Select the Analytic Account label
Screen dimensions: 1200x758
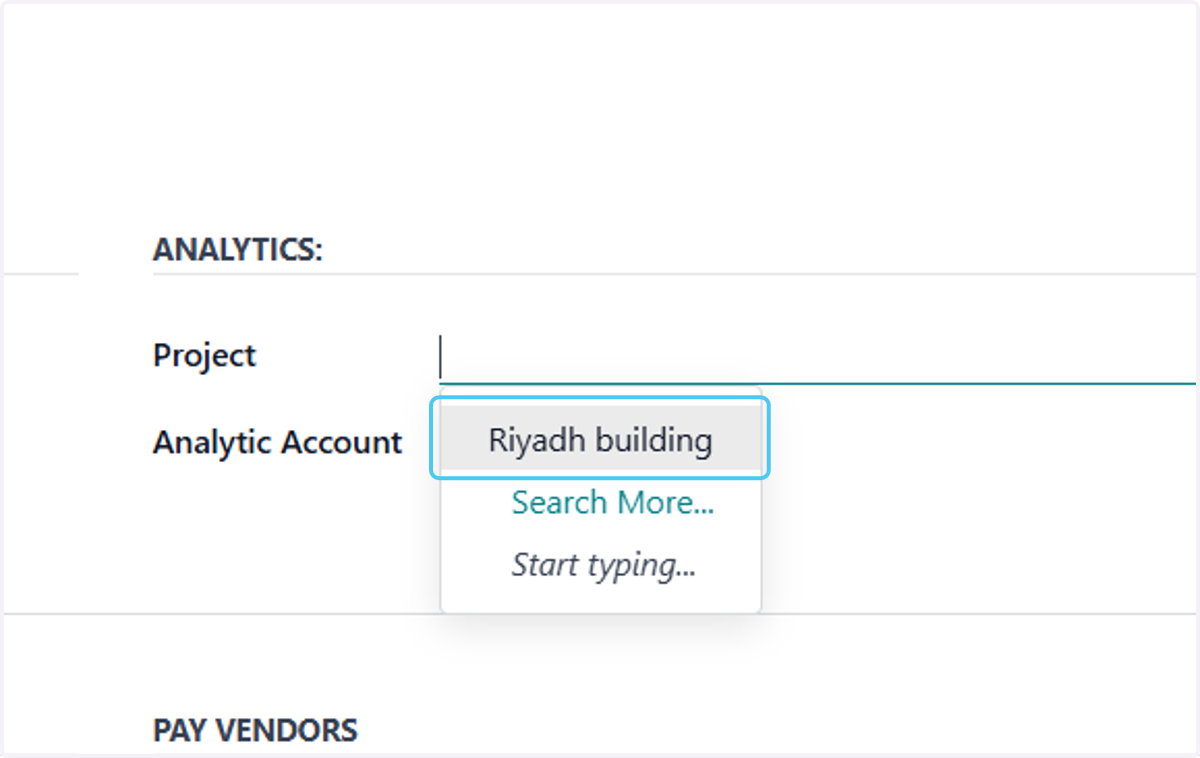pyautogui.click(x=277, y=442)
